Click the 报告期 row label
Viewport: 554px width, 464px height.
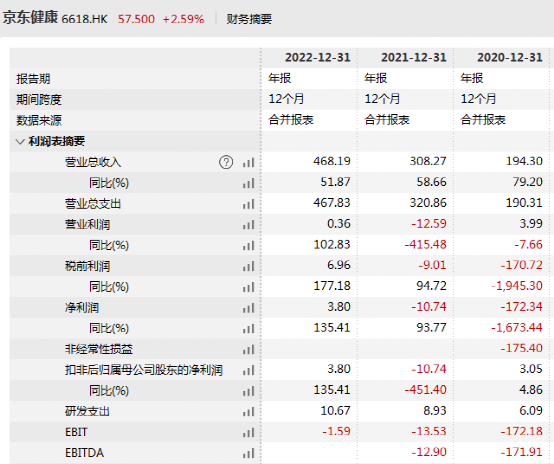pyautogui.click(x=33, y=79)
